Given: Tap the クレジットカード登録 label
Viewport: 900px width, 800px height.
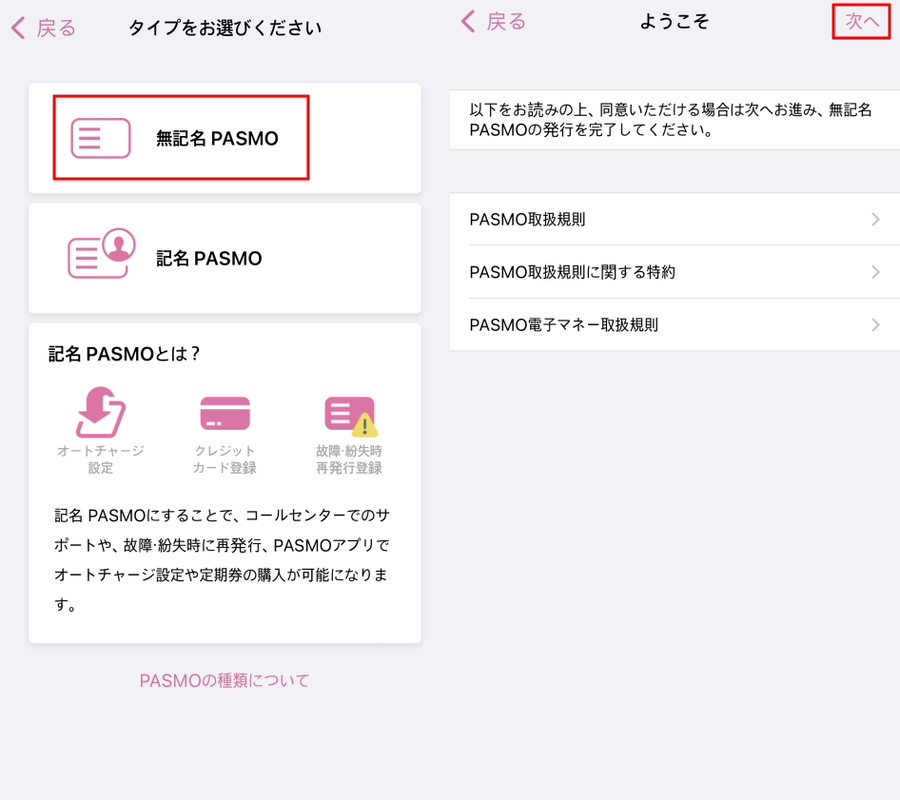Looking at the screenshot, I should tap(224, 459).
